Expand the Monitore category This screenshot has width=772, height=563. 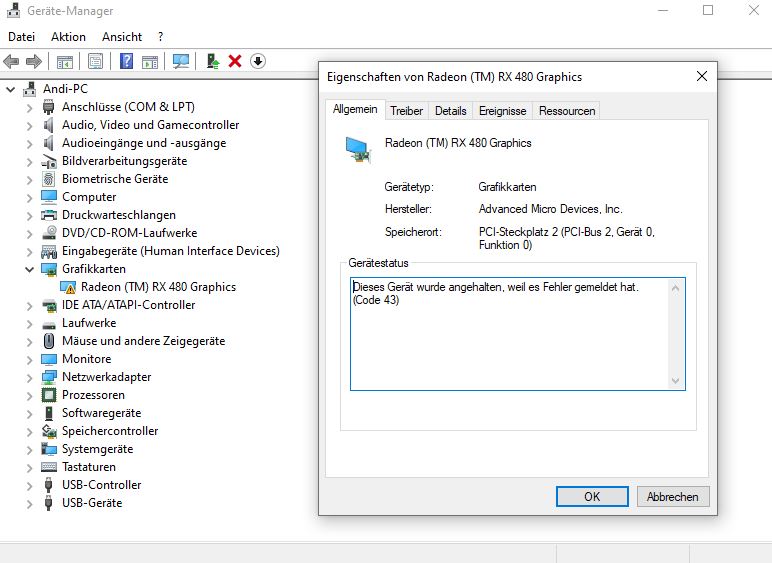(x=30, y=359)
